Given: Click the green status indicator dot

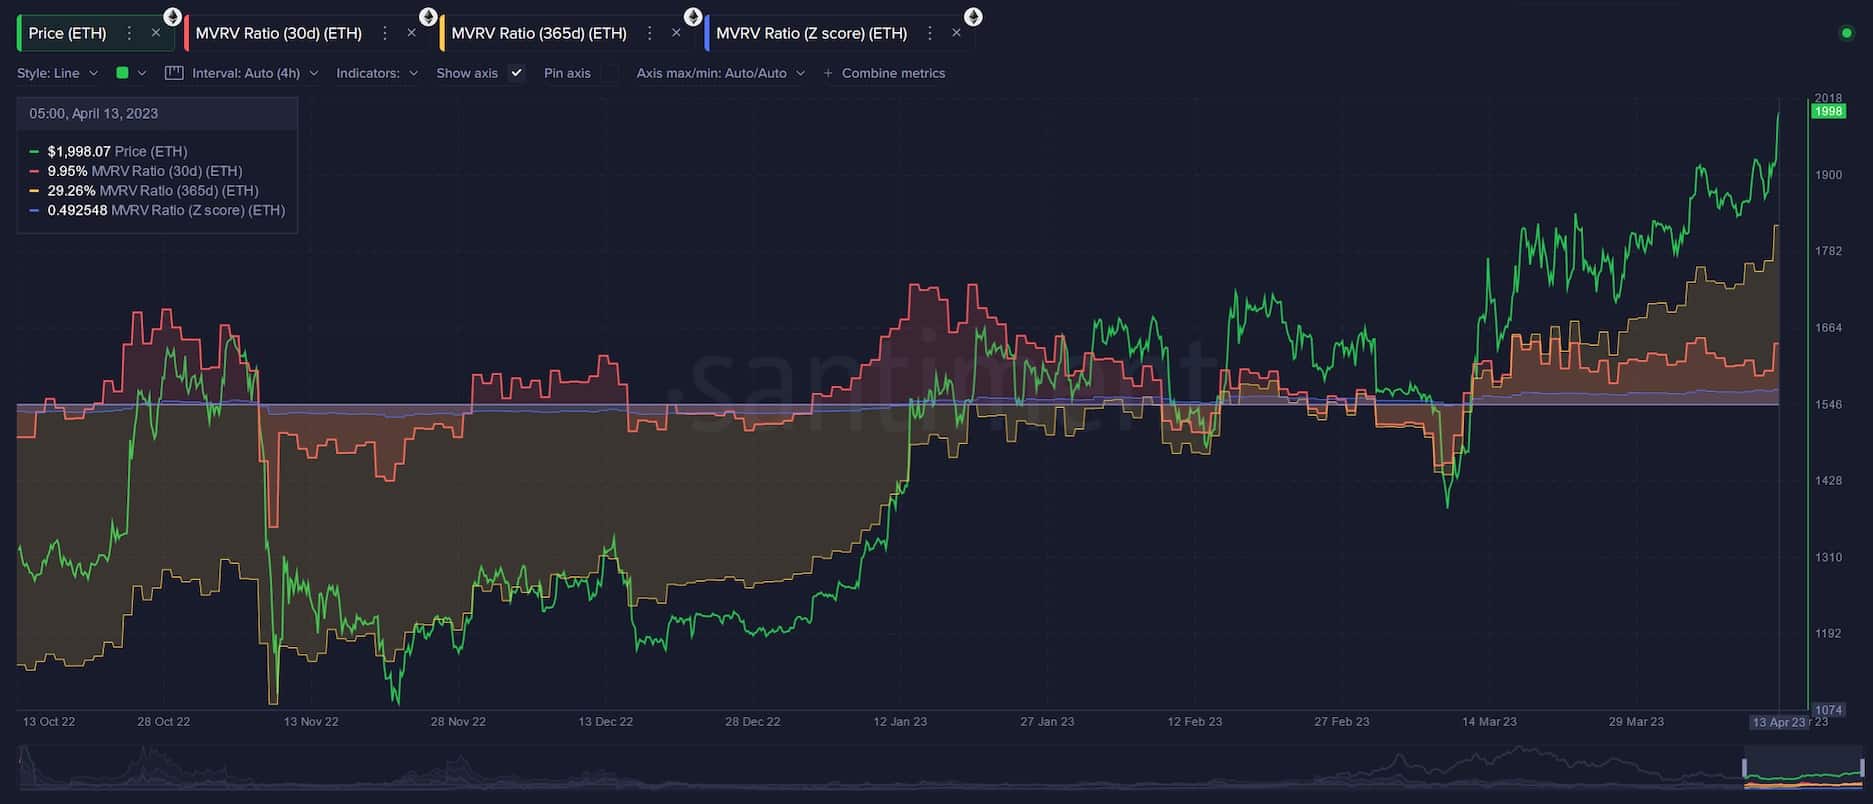Looking at the screenshot, I should click(x=1847, y=33).
